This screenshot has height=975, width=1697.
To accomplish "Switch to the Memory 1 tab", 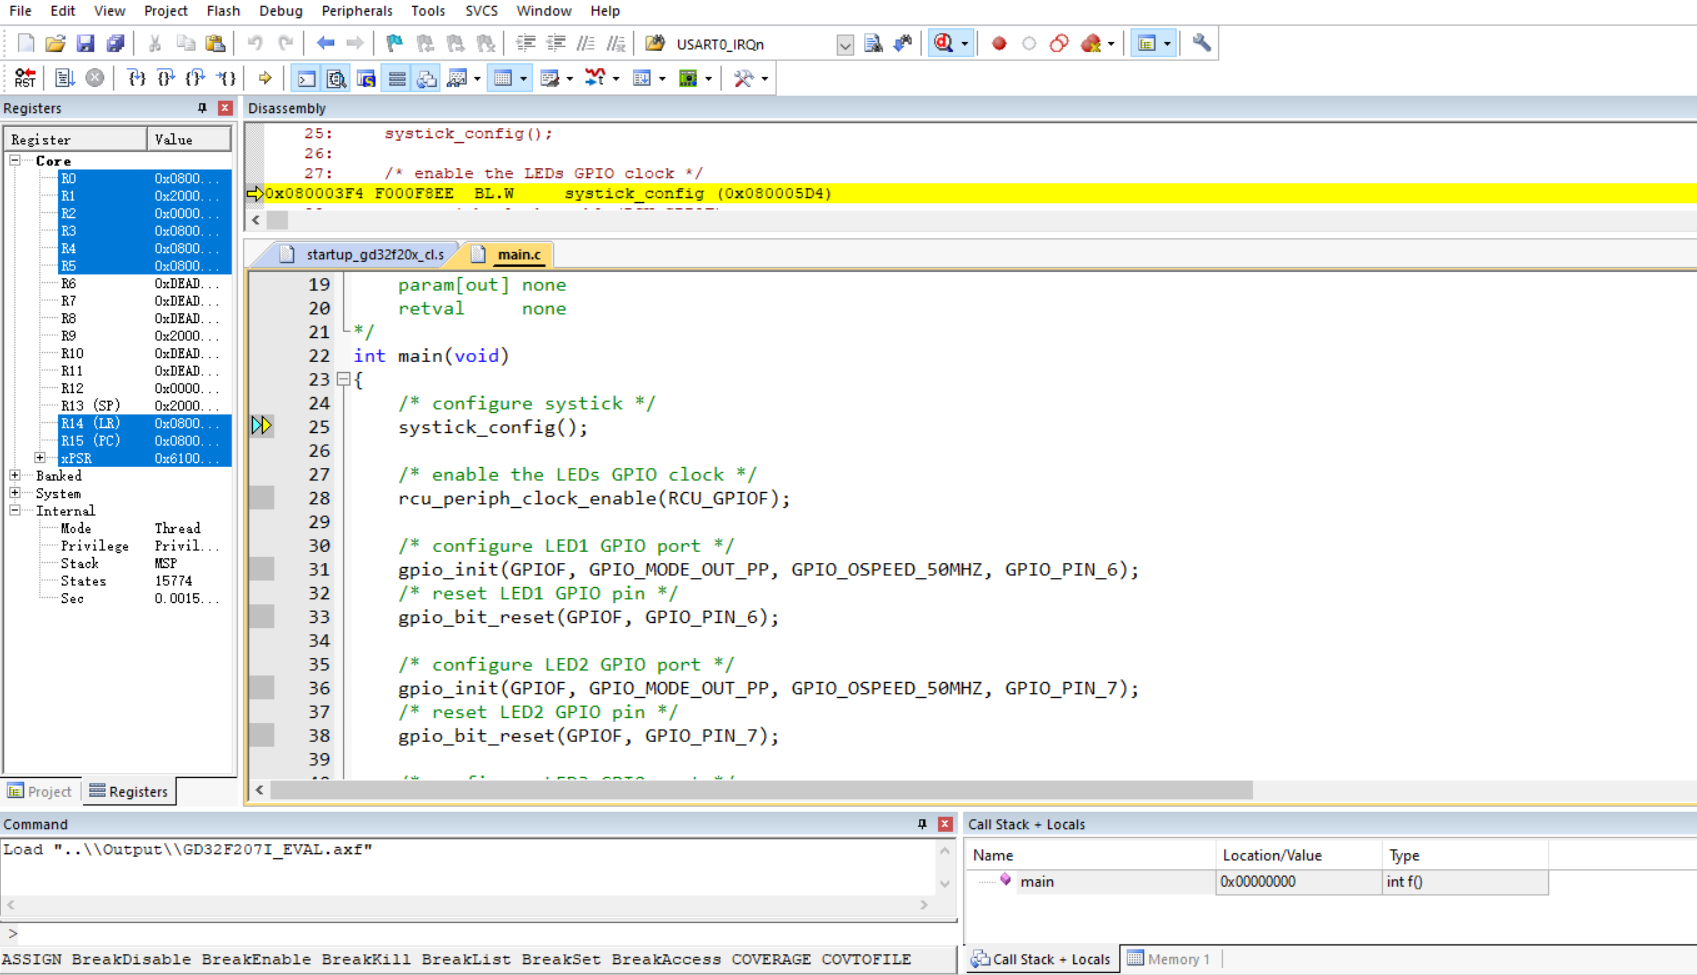I will coord(1168,959).
